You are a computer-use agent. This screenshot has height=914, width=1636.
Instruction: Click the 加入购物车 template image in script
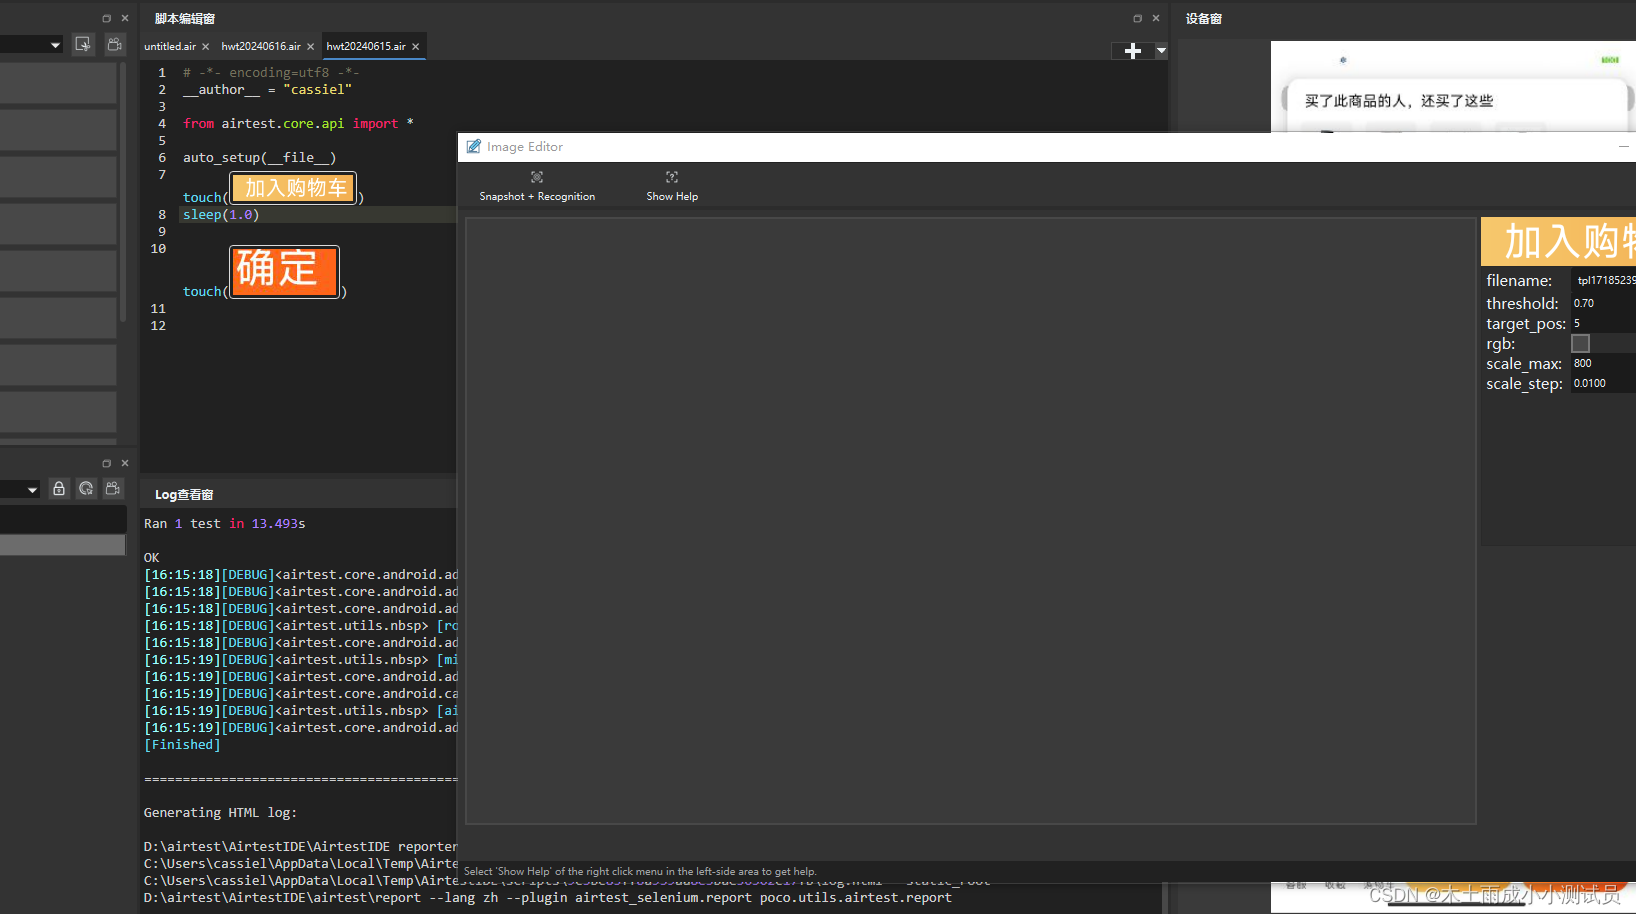tap(294, 188)
